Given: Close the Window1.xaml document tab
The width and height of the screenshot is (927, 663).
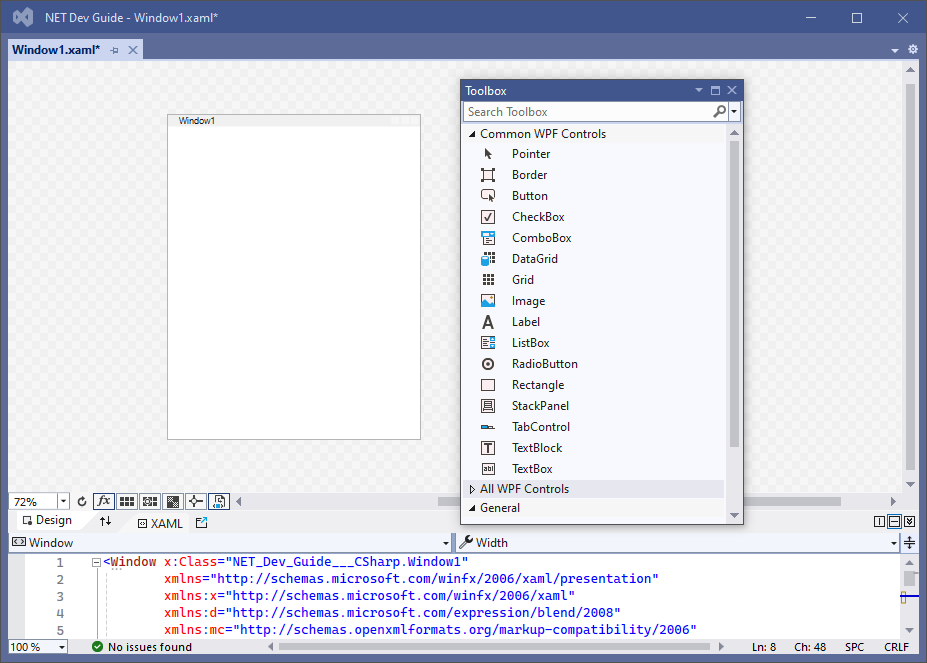Looking at the screenshot, I should (133, 50).
